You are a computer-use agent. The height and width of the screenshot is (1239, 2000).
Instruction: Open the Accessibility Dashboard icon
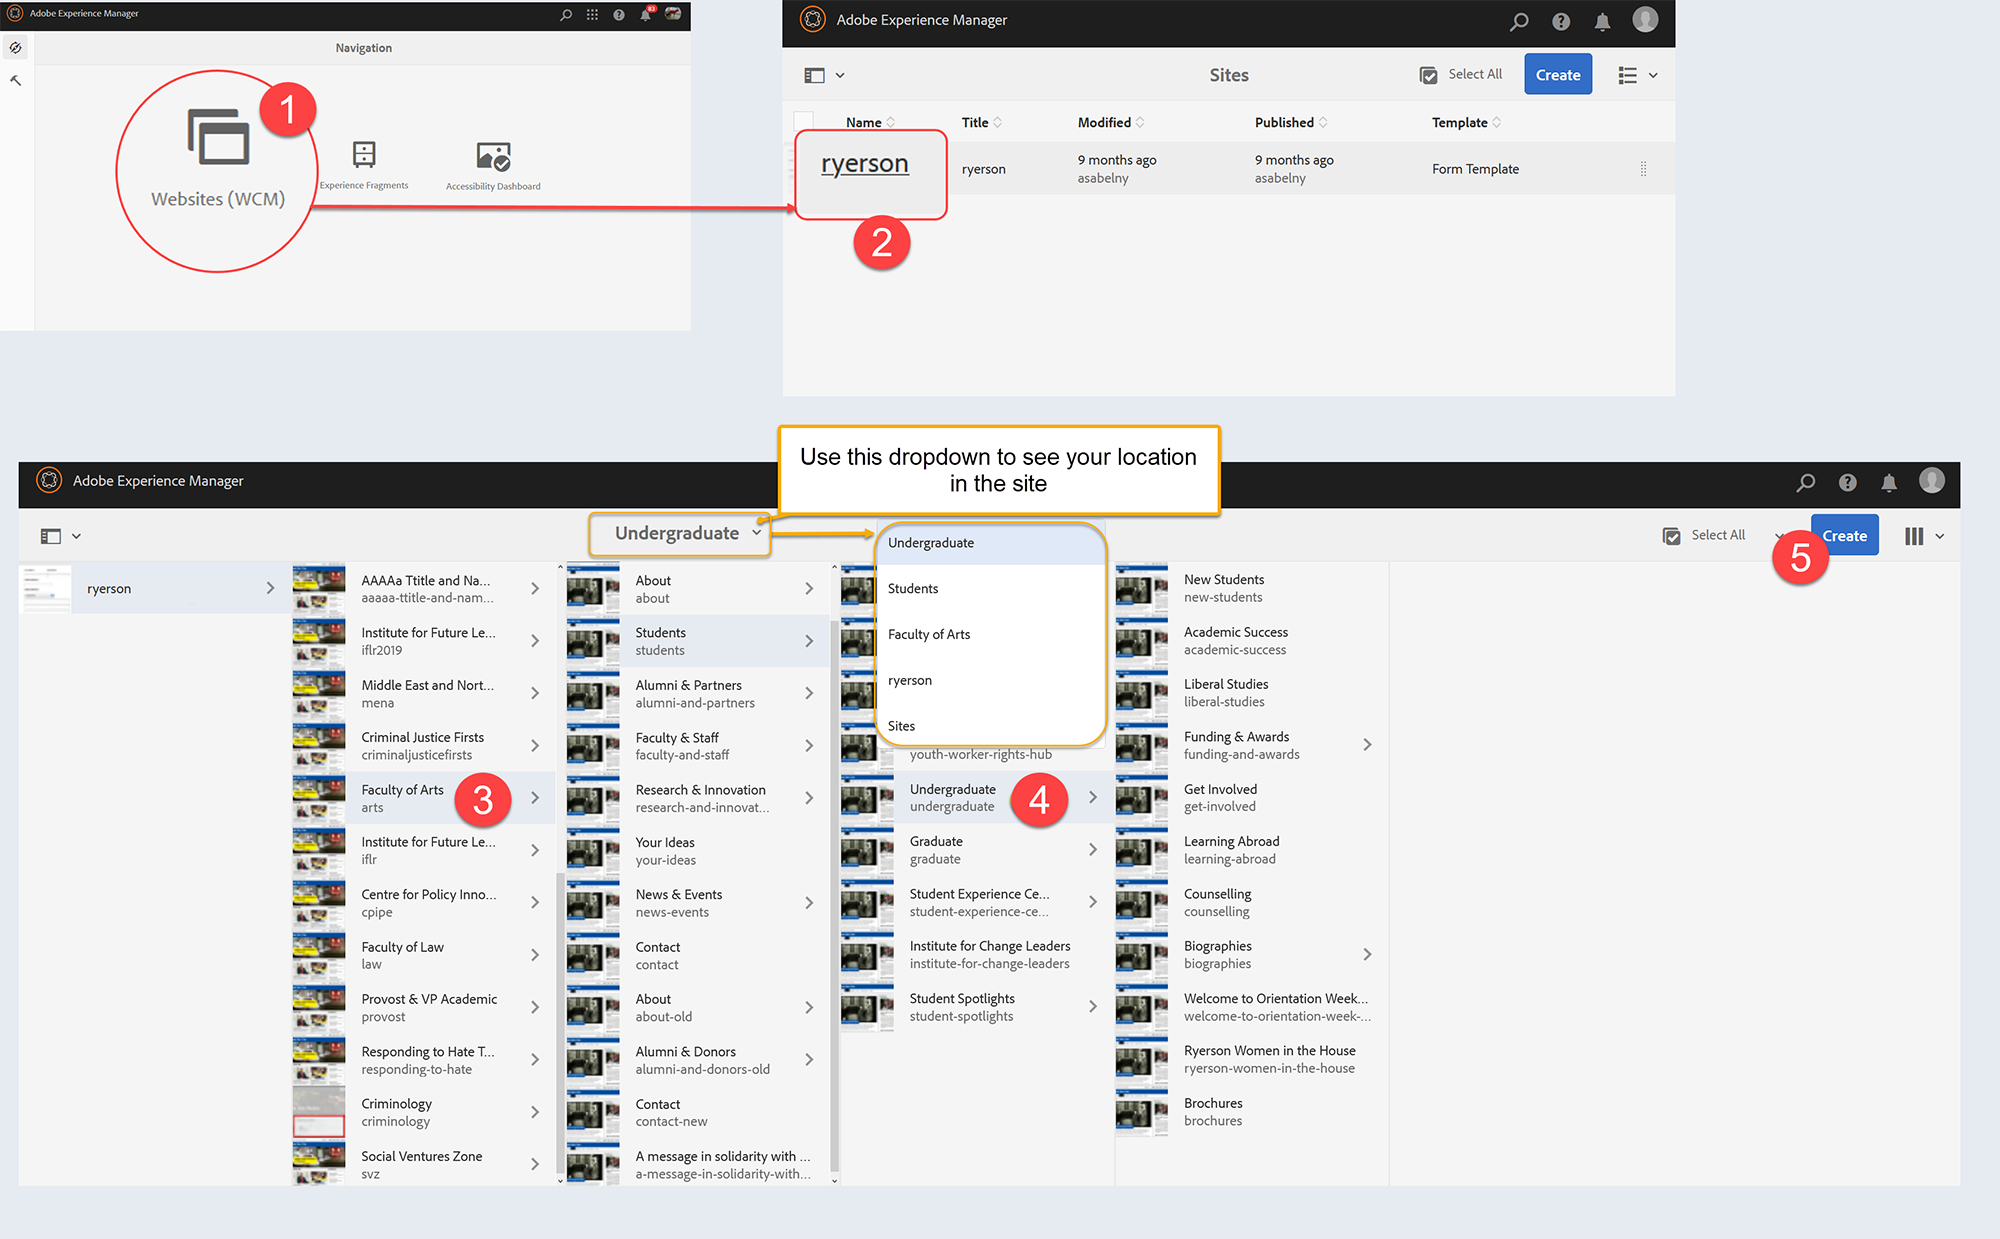point(493,157)
